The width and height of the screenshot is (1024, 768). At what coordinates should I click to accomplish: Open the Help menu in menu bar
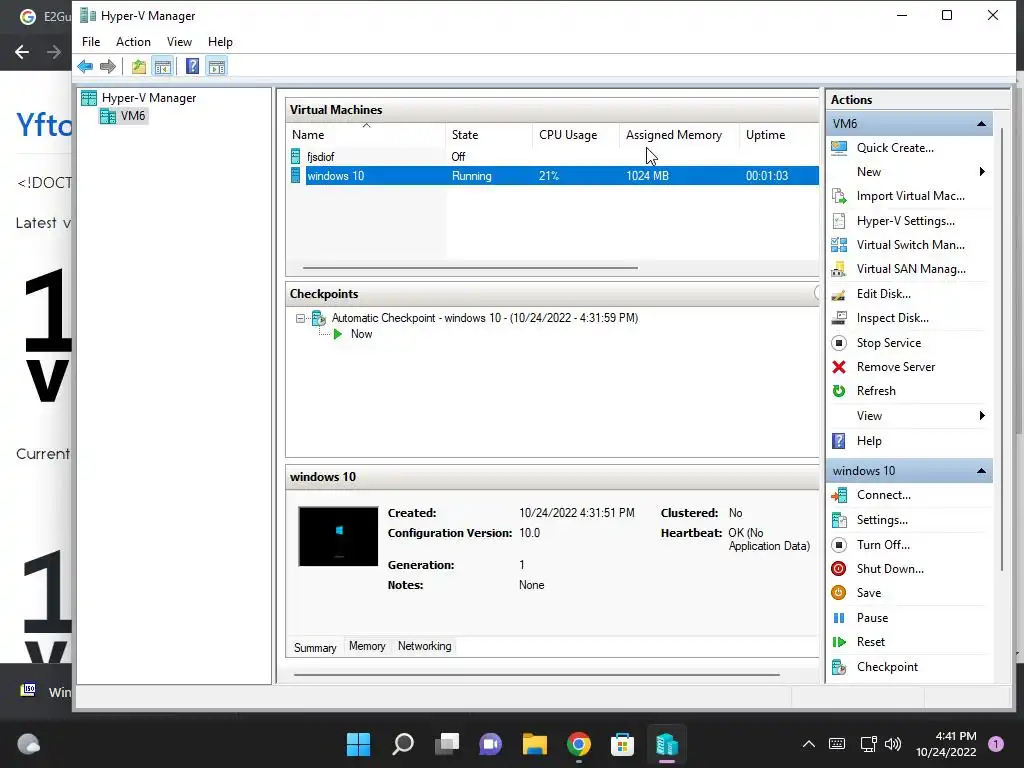coord(220,42)
